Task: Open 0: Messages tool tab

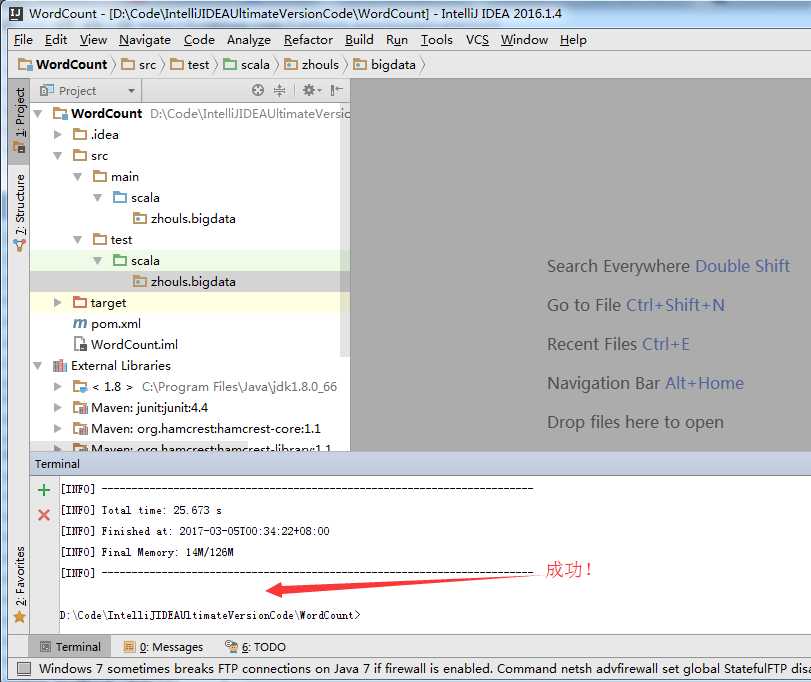Action: [163, 647]
